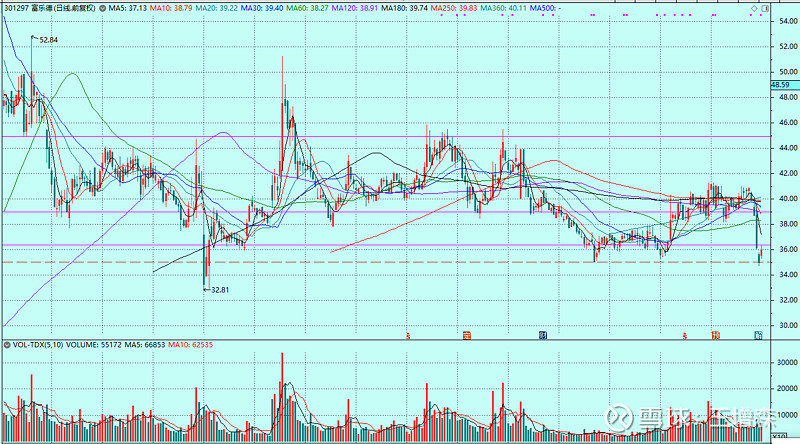Viewport: 800px width, 444px height.
Task: Click the teal marker at latest date
Action: [x=759, y=335]
